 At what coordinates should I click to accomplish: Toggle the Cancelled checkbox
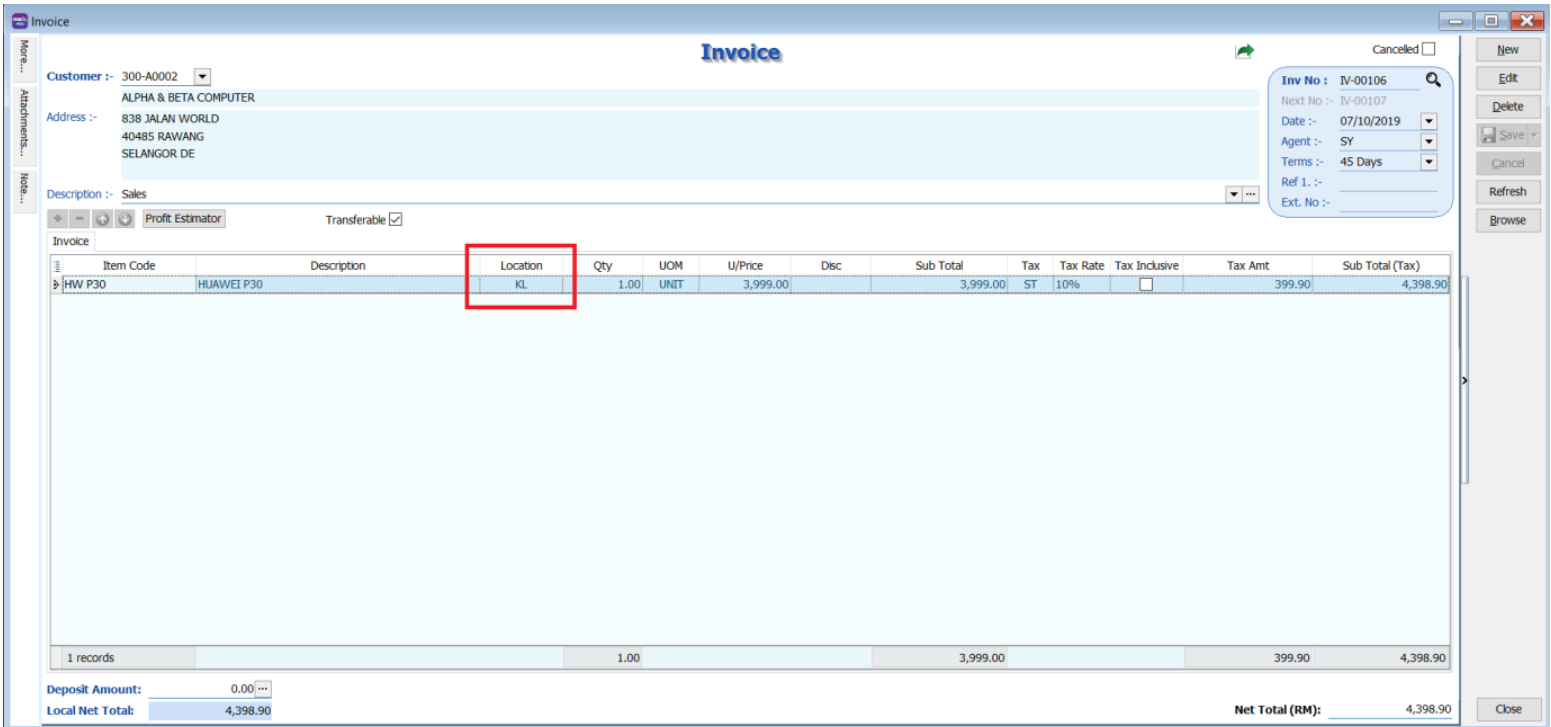[x=1428, y=49]
